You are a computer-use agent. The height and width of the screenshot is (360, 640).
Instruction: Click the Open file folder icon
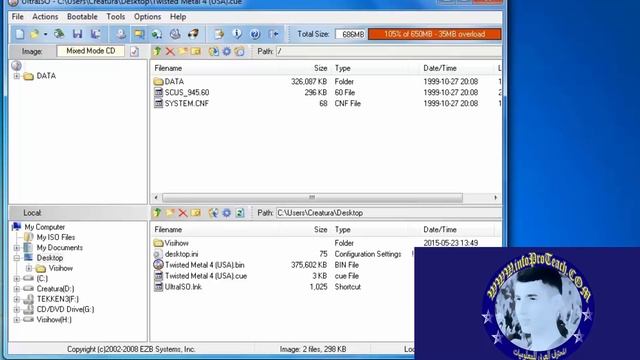[35, 34]
